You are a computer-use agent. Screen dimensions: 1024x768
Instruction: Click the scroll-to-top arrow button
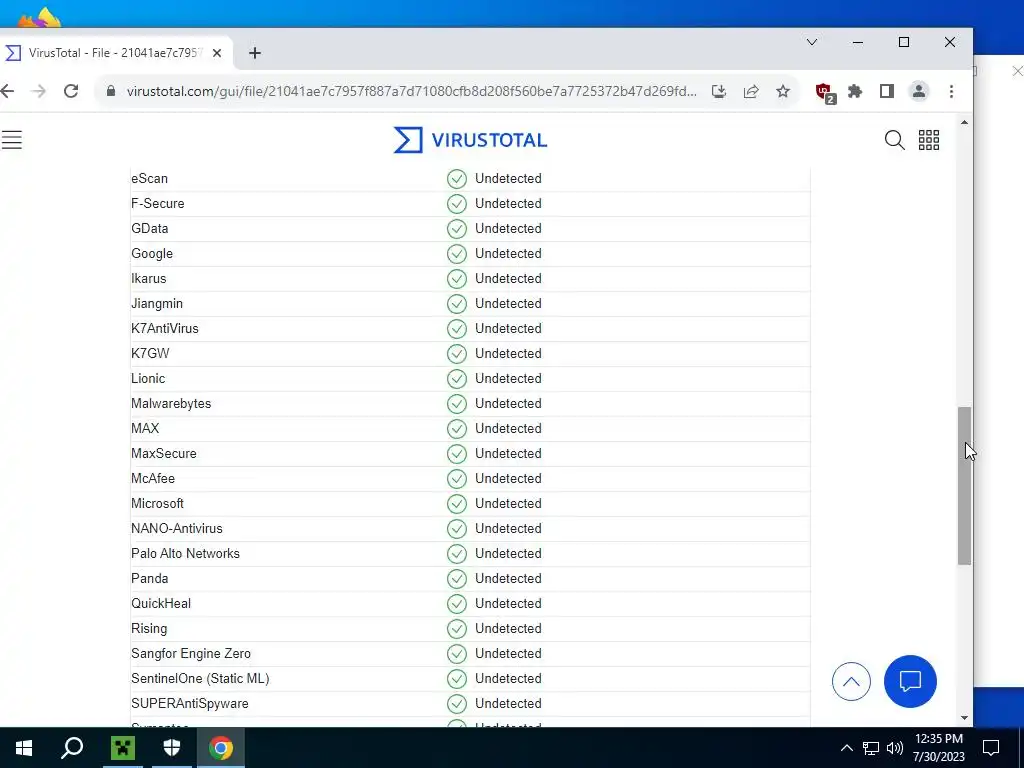851,681
